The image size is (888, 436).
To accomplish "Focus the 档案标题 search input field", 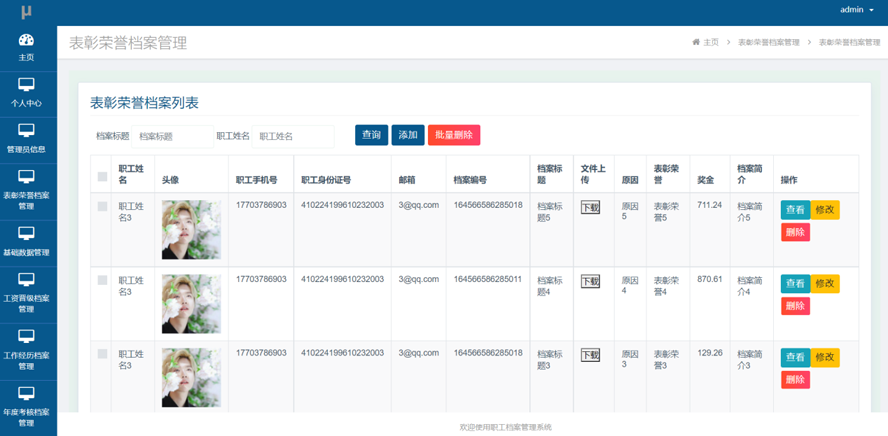I will coord(172,136).
